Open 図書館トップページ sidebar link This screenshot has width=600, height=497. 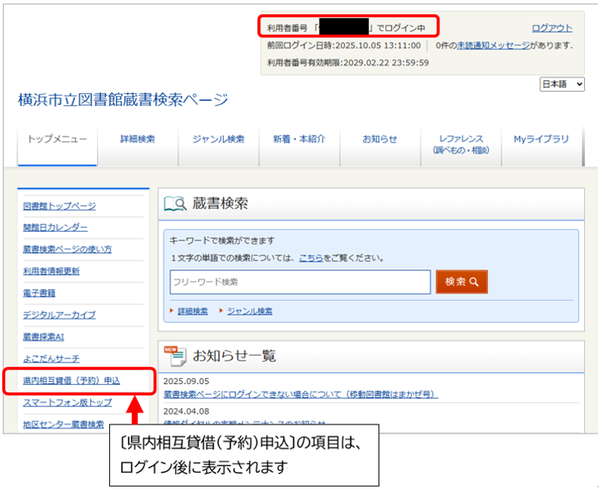point(59,206)
